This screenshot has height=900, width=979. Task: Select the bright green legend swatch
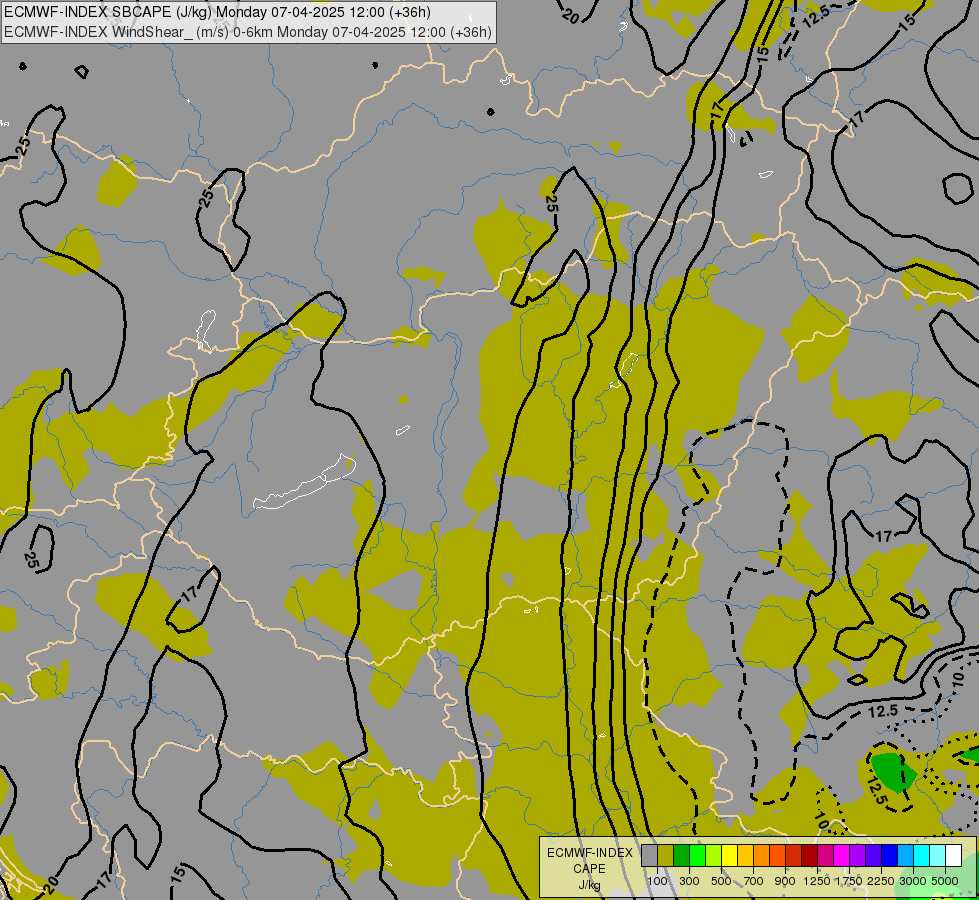click(x=698, y=856)
